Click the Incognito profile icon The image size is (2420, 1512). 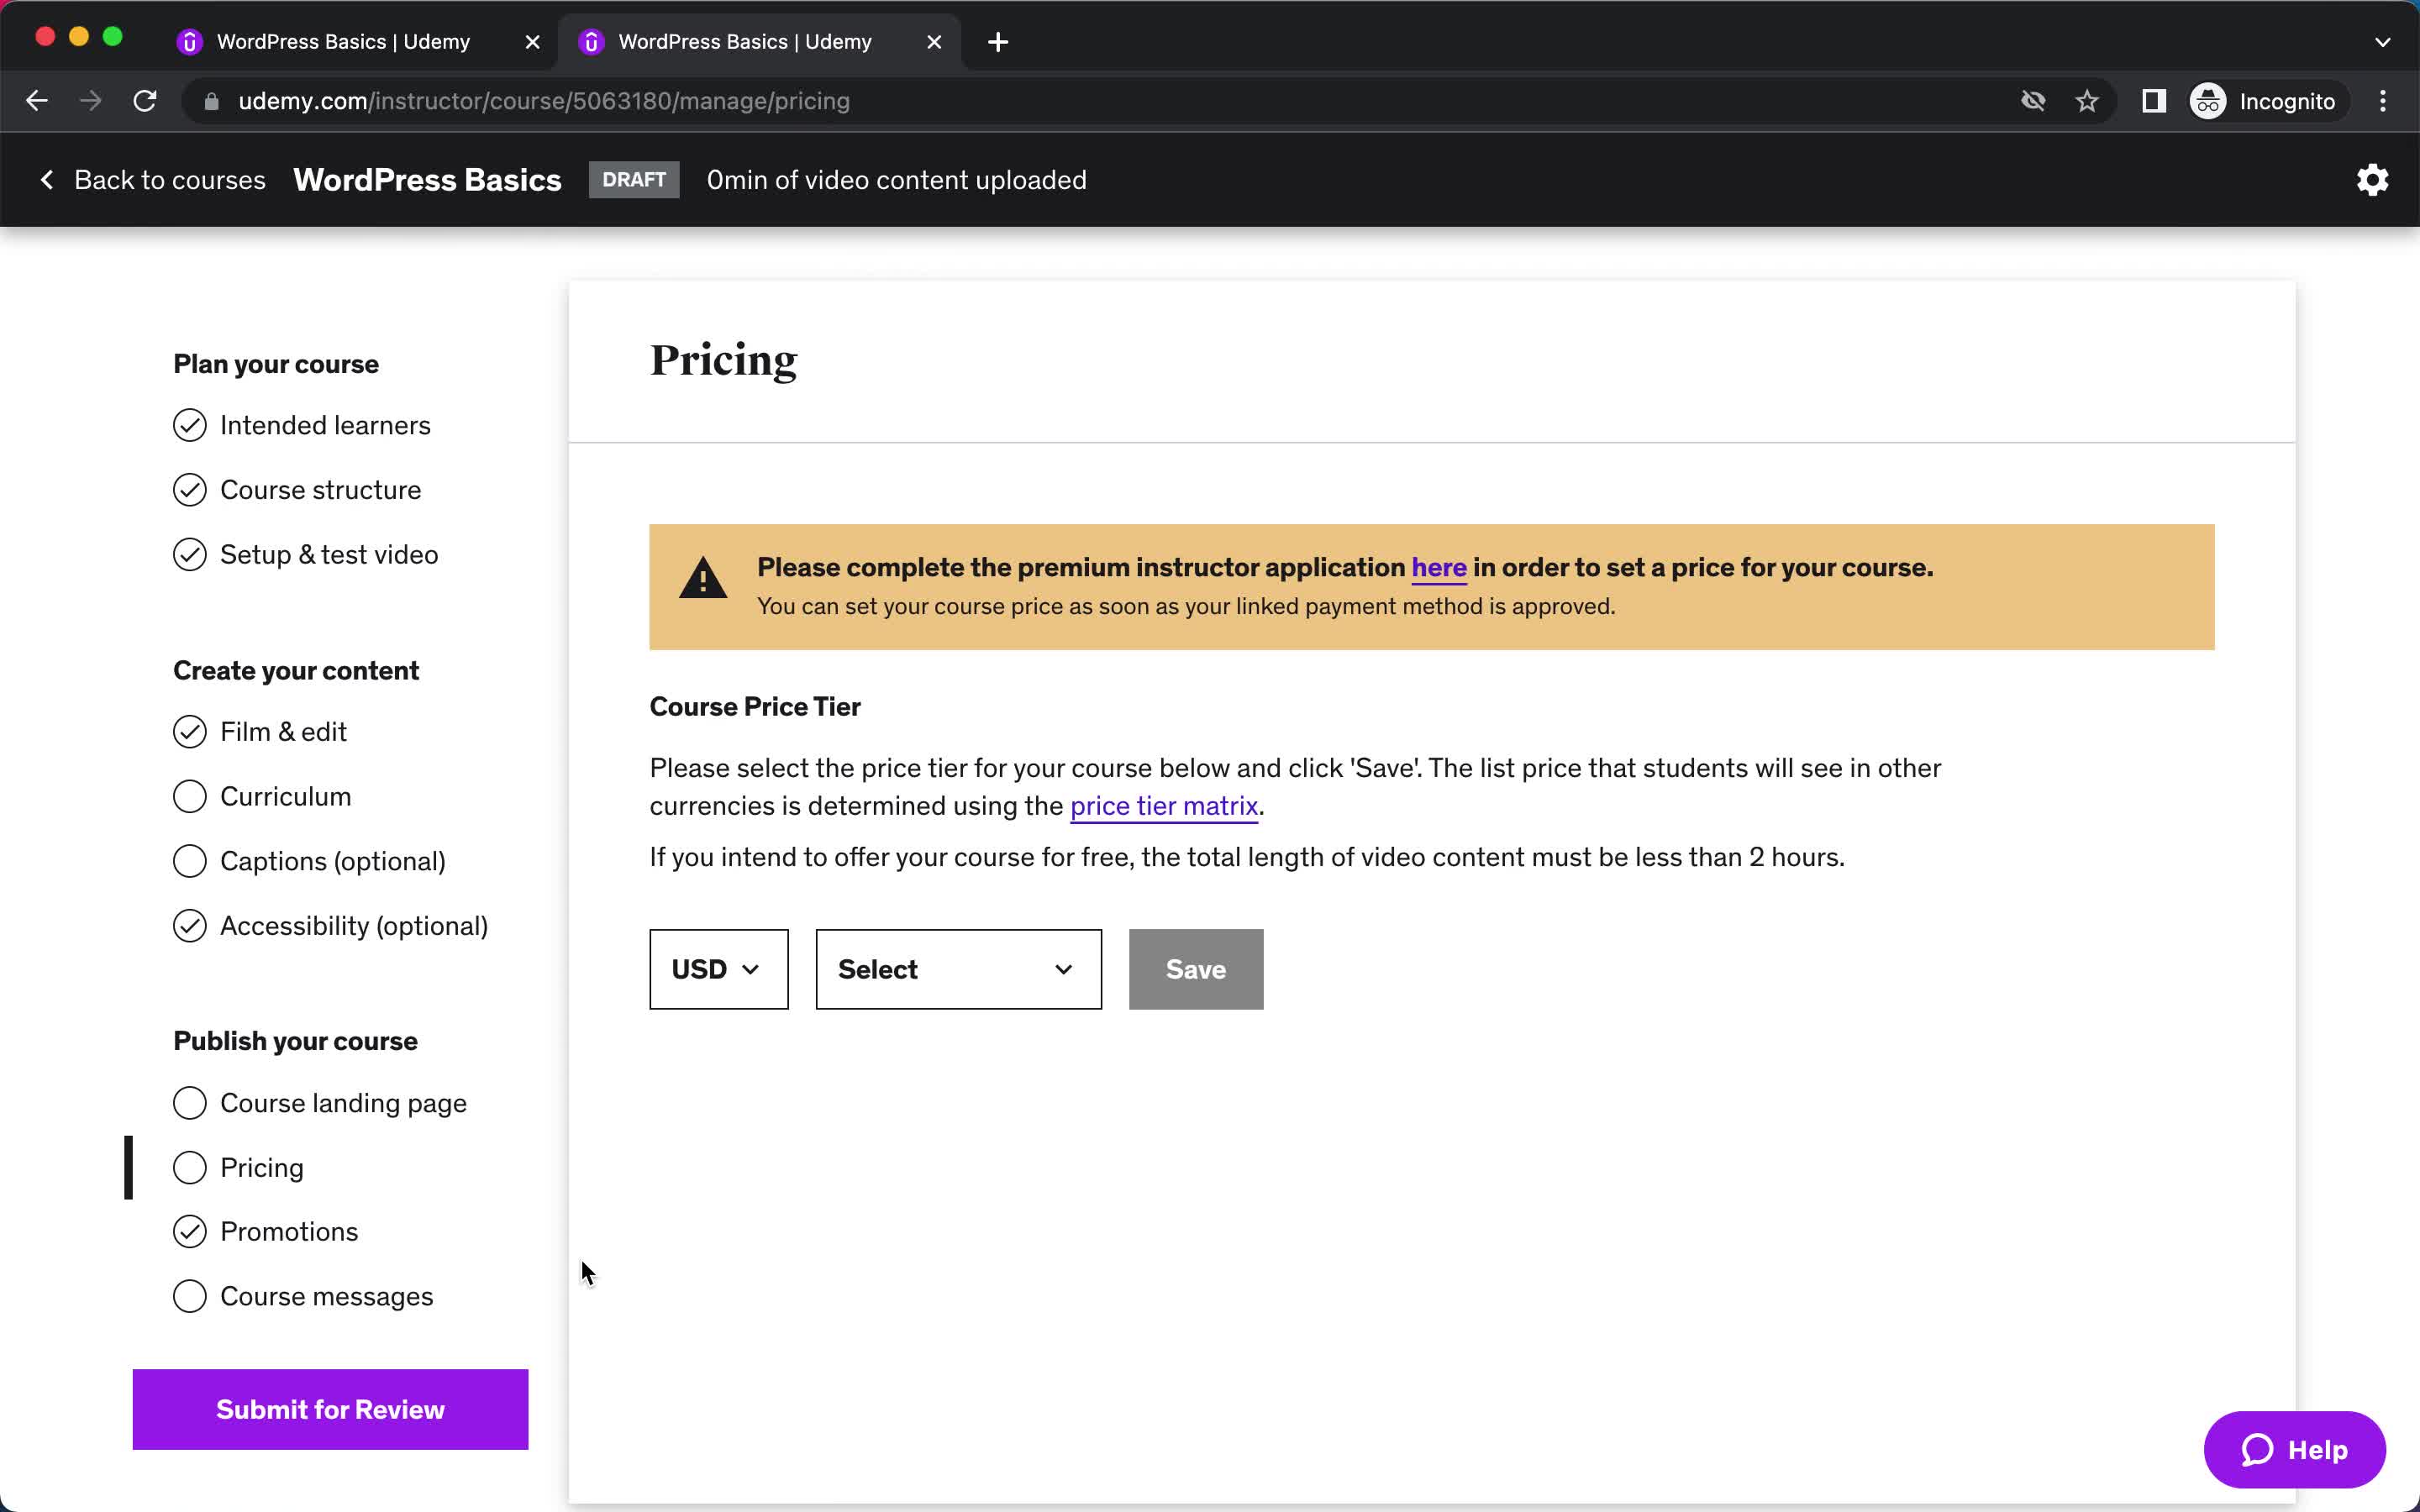(x=2211, y=101)
